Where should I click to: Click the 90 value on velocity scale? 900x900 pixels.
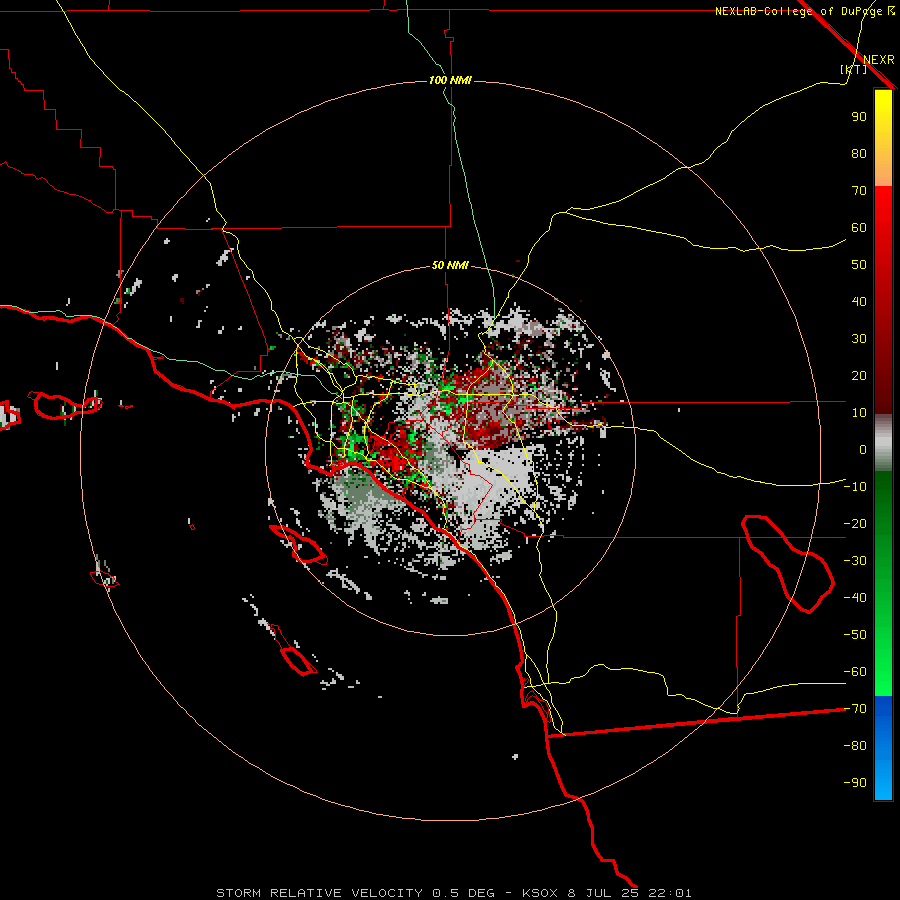[859, 117]
